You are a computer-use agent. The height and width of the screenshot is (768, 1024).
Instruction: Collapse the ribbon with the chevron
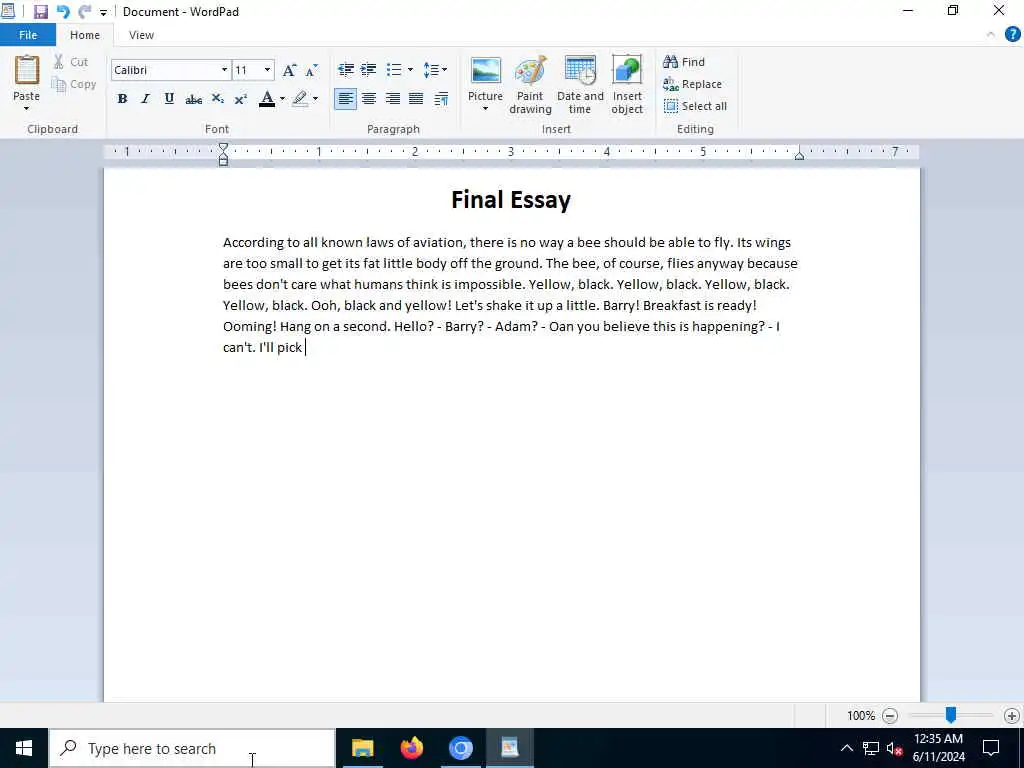991,35
